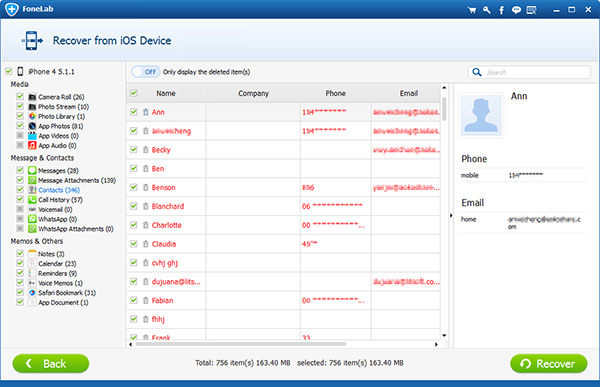Sort by the Company column header
This screenshot has height=387, width=600.
pyautogui.click(x=253, y=93)
